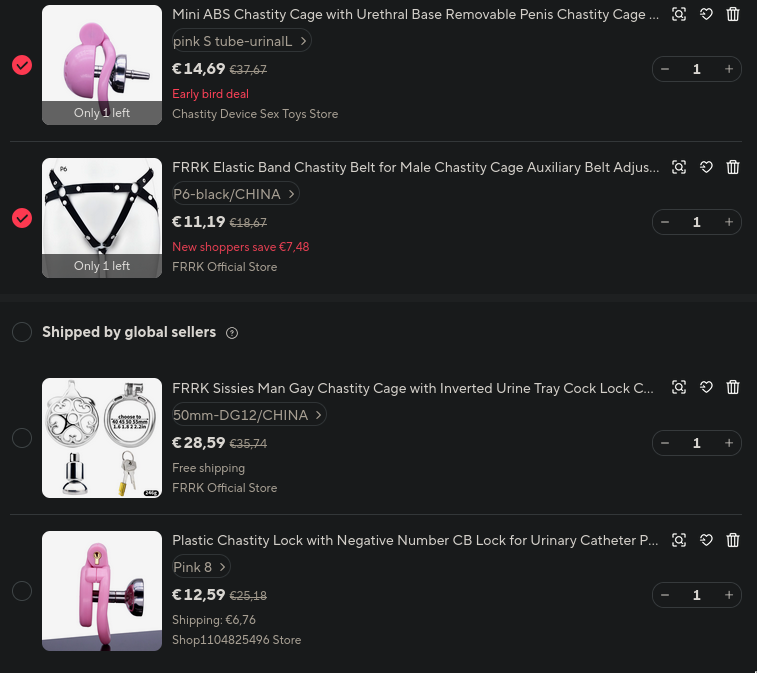Check the FRRK Sissies 50mm-DG12 item
This screenshot has height=673, width=757.
point(22,438)
